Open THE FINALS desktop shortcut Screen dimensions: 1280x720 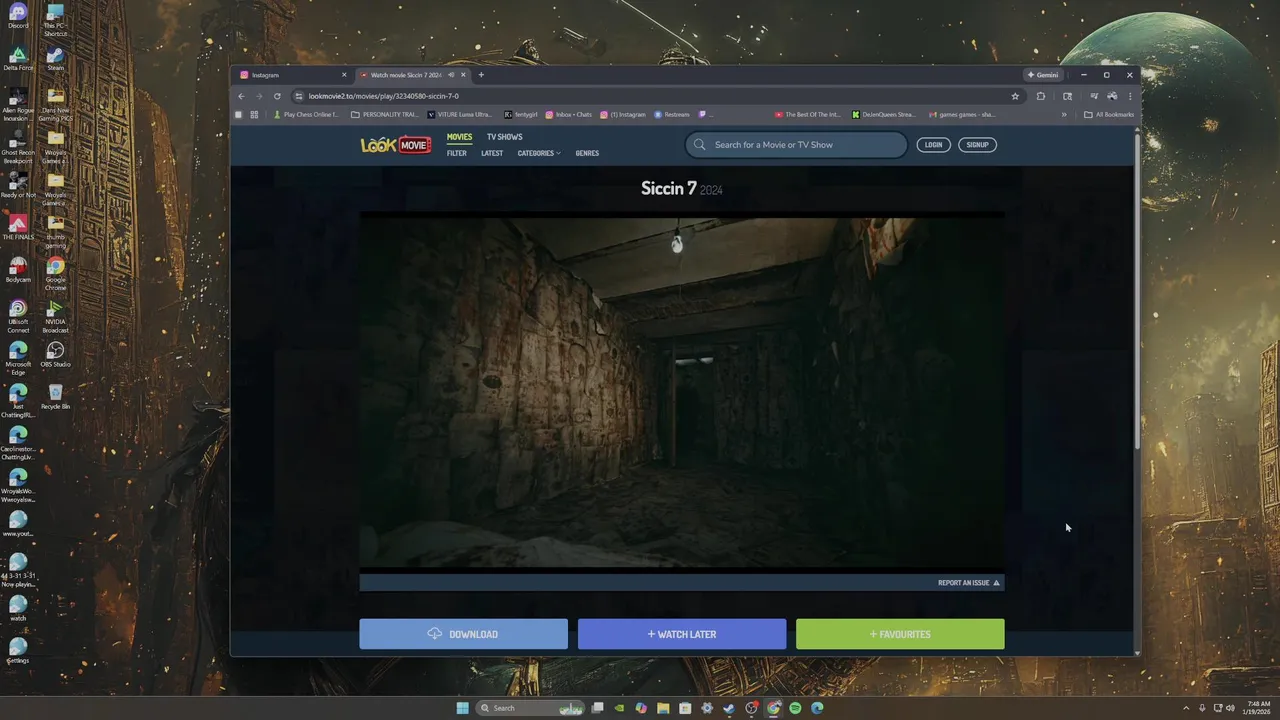pos(18,227)
